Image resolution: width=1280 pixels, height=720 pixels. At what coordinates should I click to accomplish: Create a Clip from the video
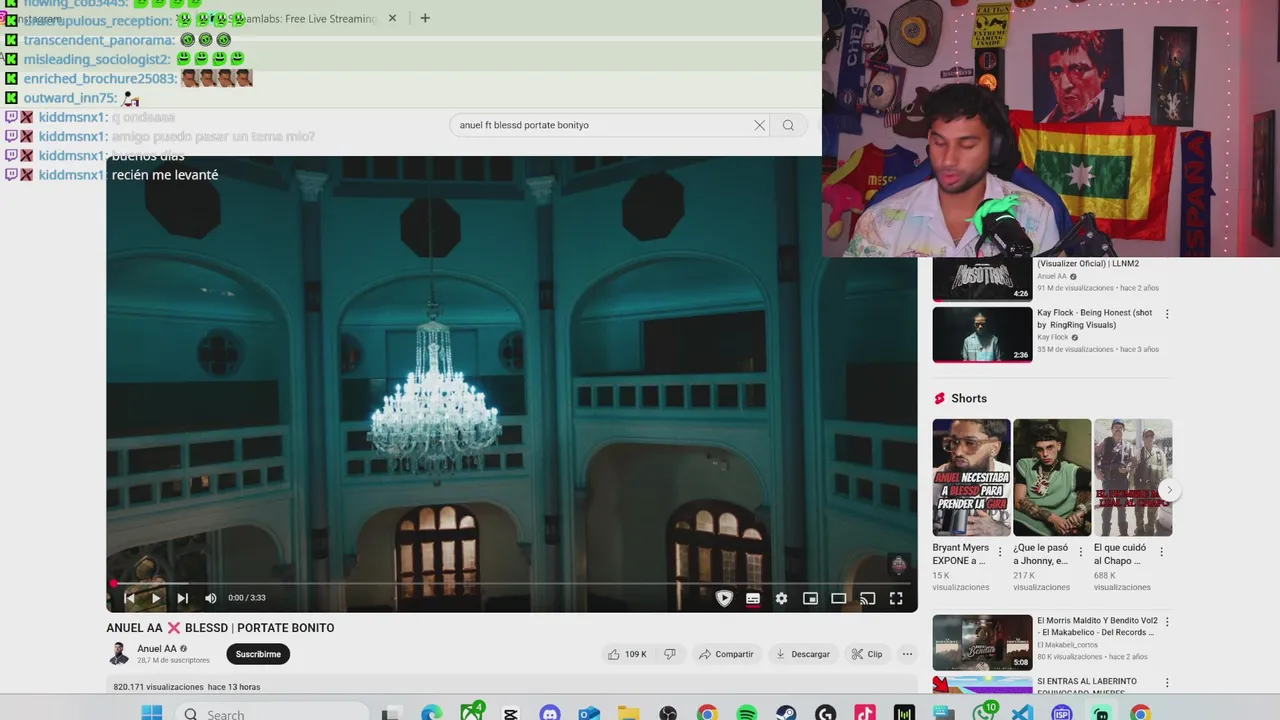pos(867,654)
